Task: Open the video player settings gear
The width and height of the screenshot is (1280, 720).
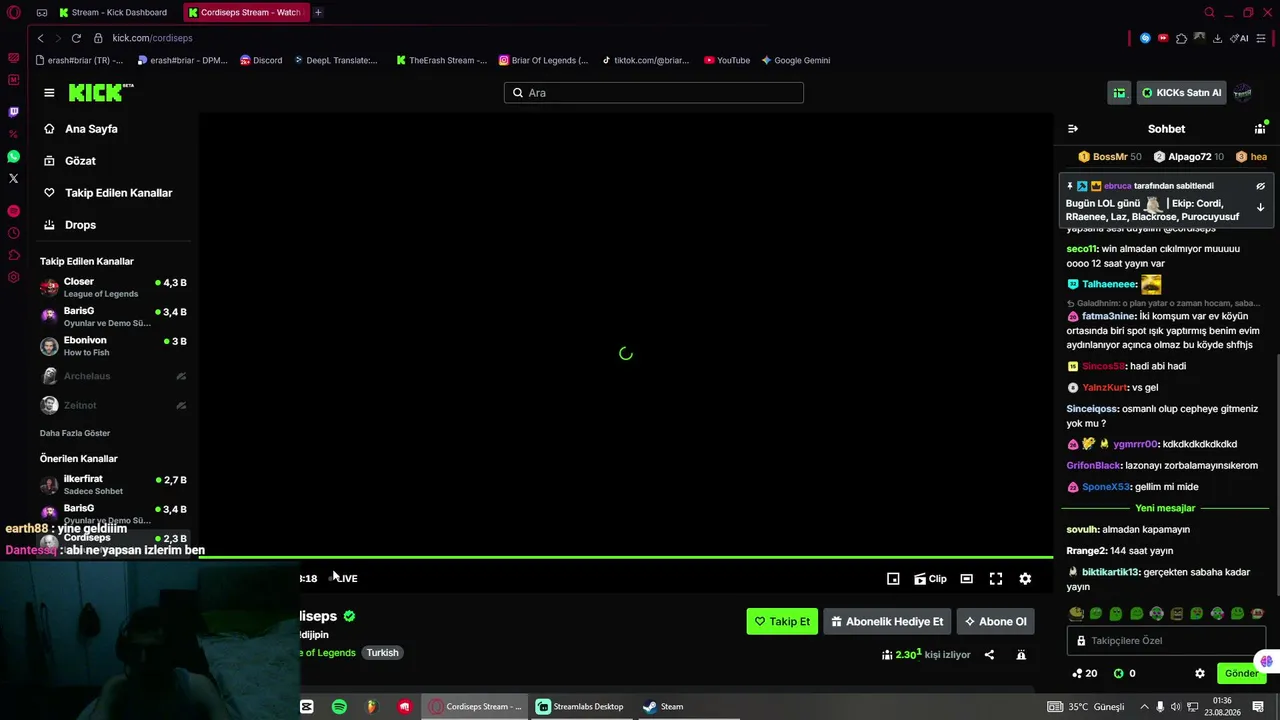Action: pyautogui.click(x=1025, y=579)
